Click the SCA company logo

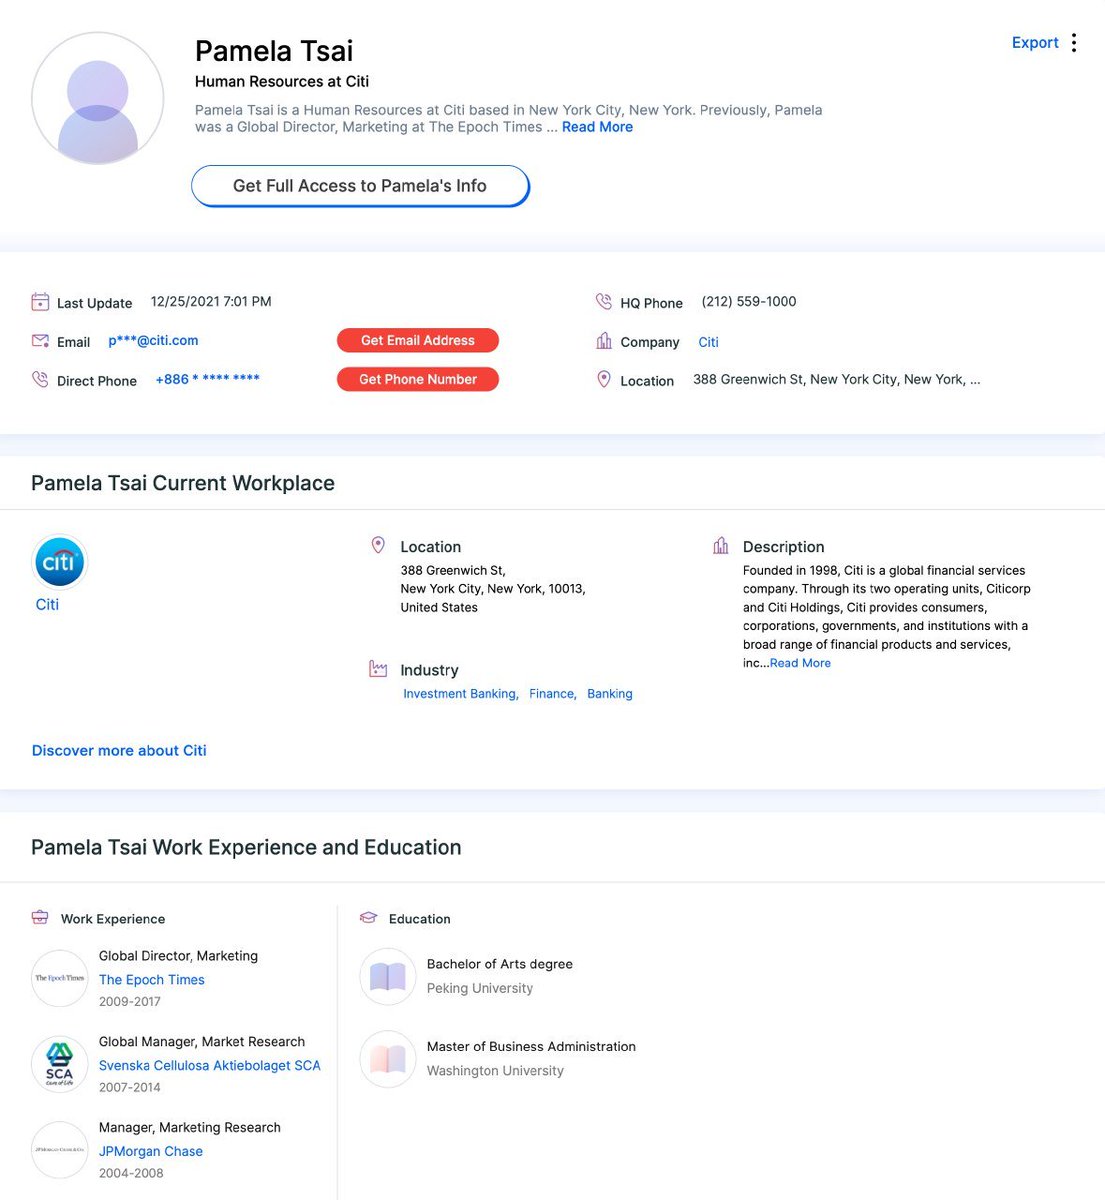tap(59, 1064)
